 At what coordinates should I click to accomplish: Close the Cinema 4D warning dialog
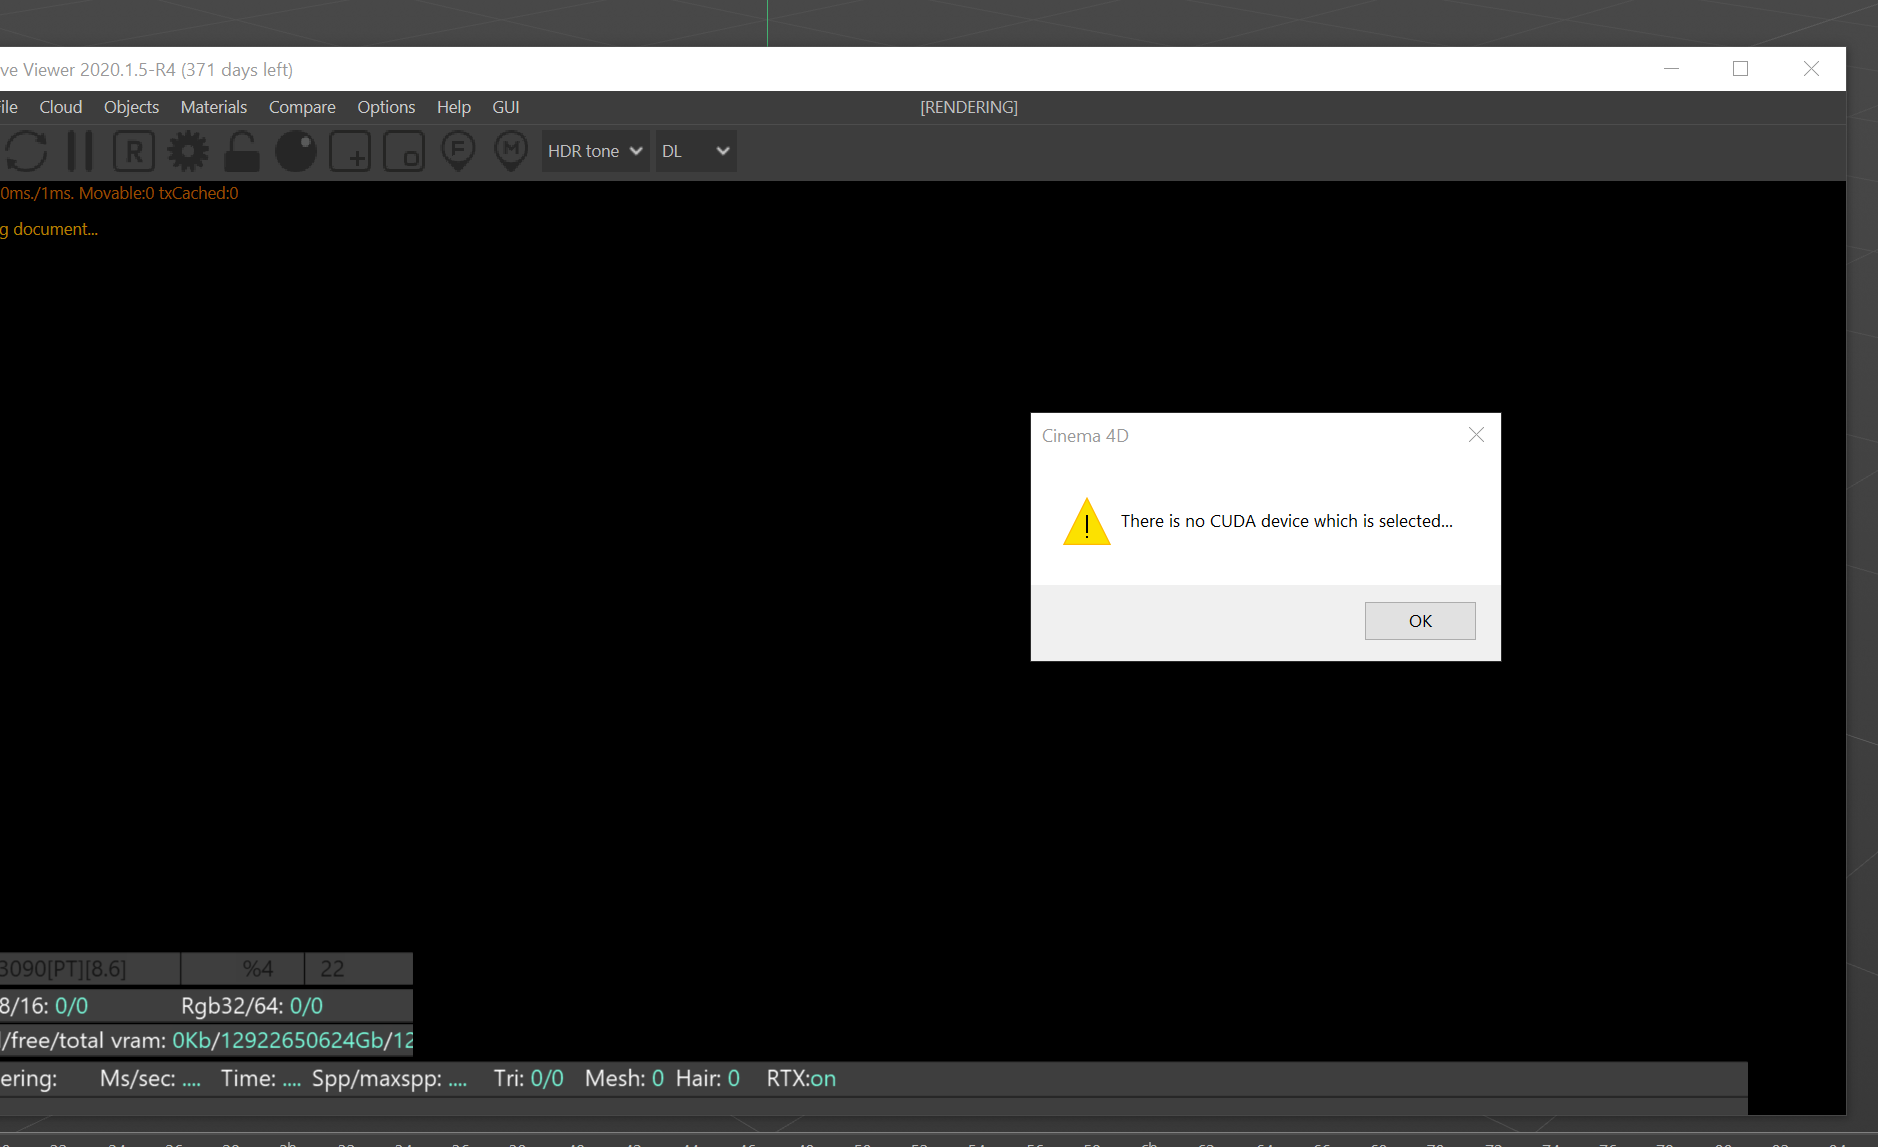[1476, 435]
